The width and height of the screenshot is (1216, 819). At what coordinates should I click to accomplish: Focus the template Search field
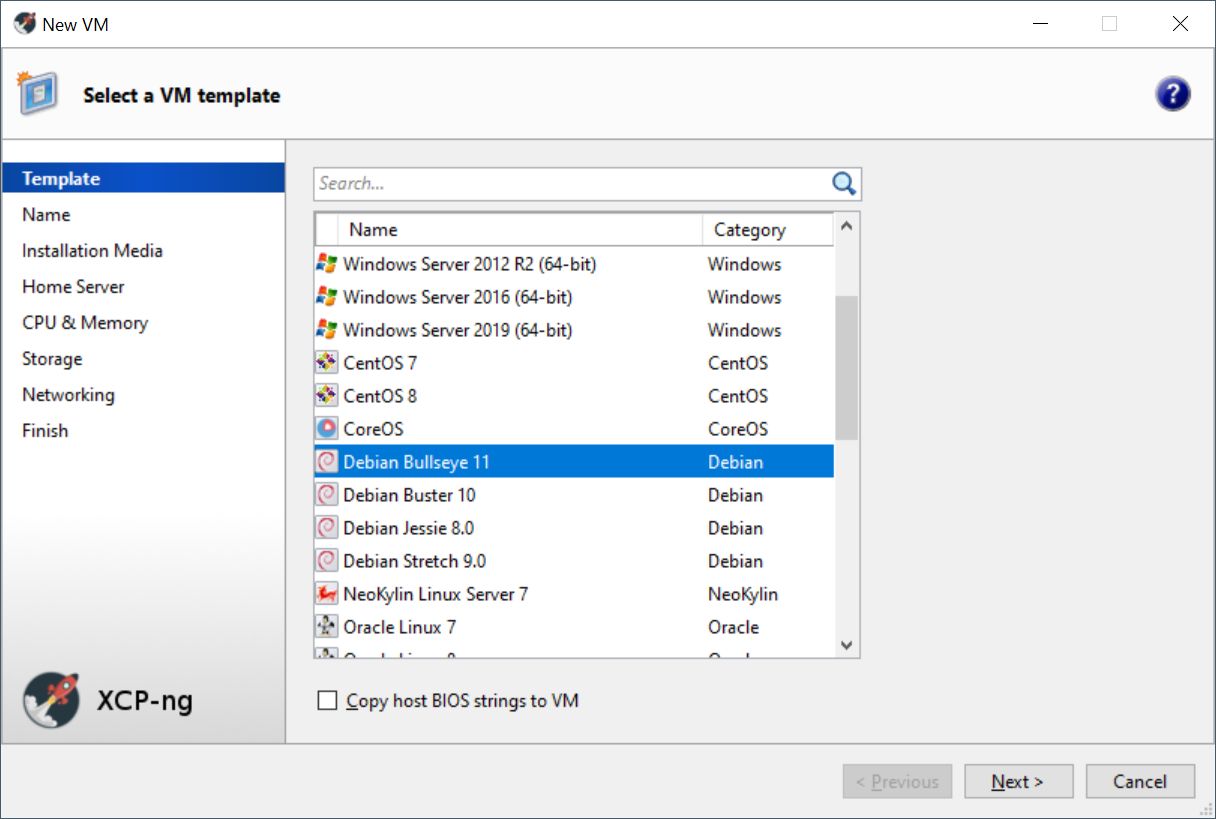[570, 184]
